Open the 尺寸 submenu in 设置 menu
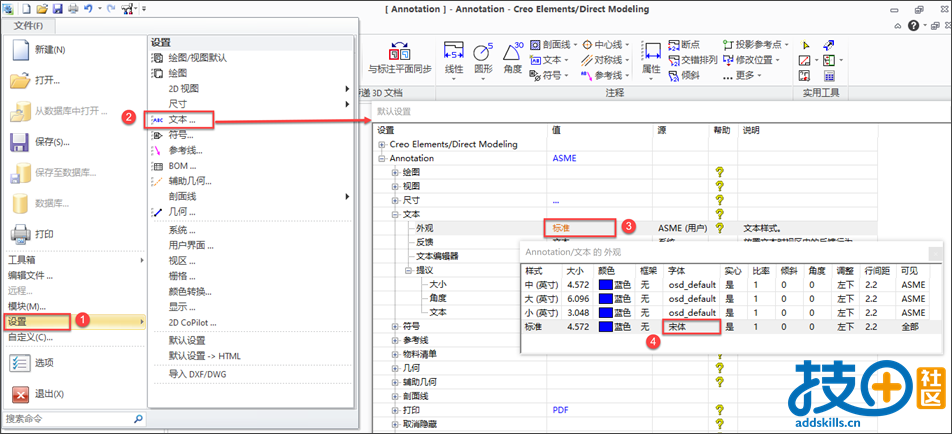952x434 pixels. 251,104
